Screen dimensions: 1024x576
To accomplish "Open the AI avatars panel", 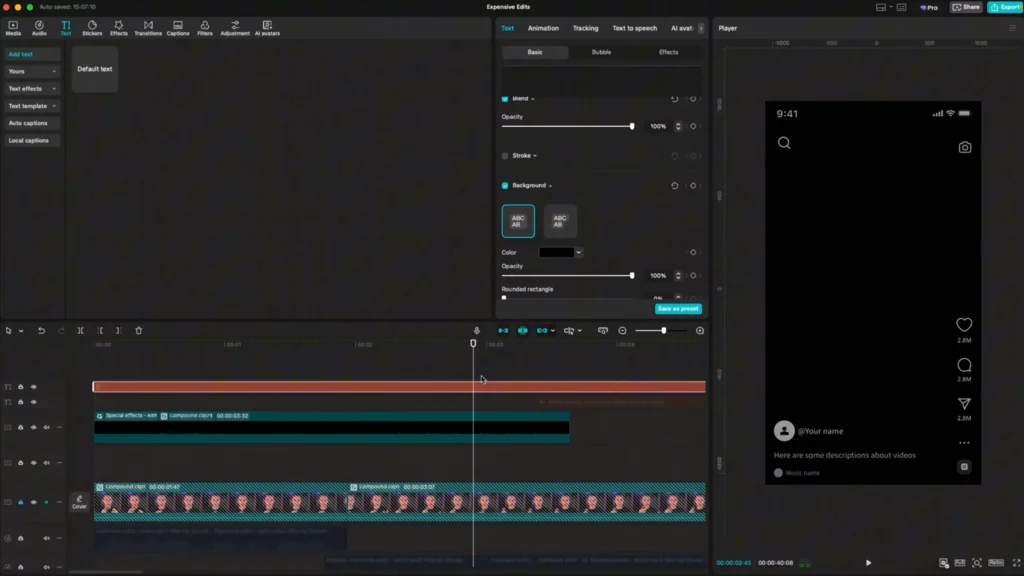I will tap(267, 28).
